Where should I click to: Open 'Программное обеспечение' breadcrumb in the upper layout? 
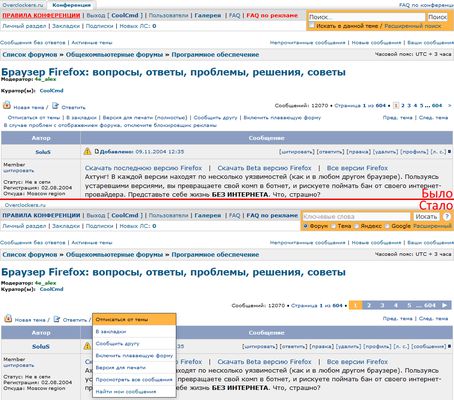tap(215, 54)
